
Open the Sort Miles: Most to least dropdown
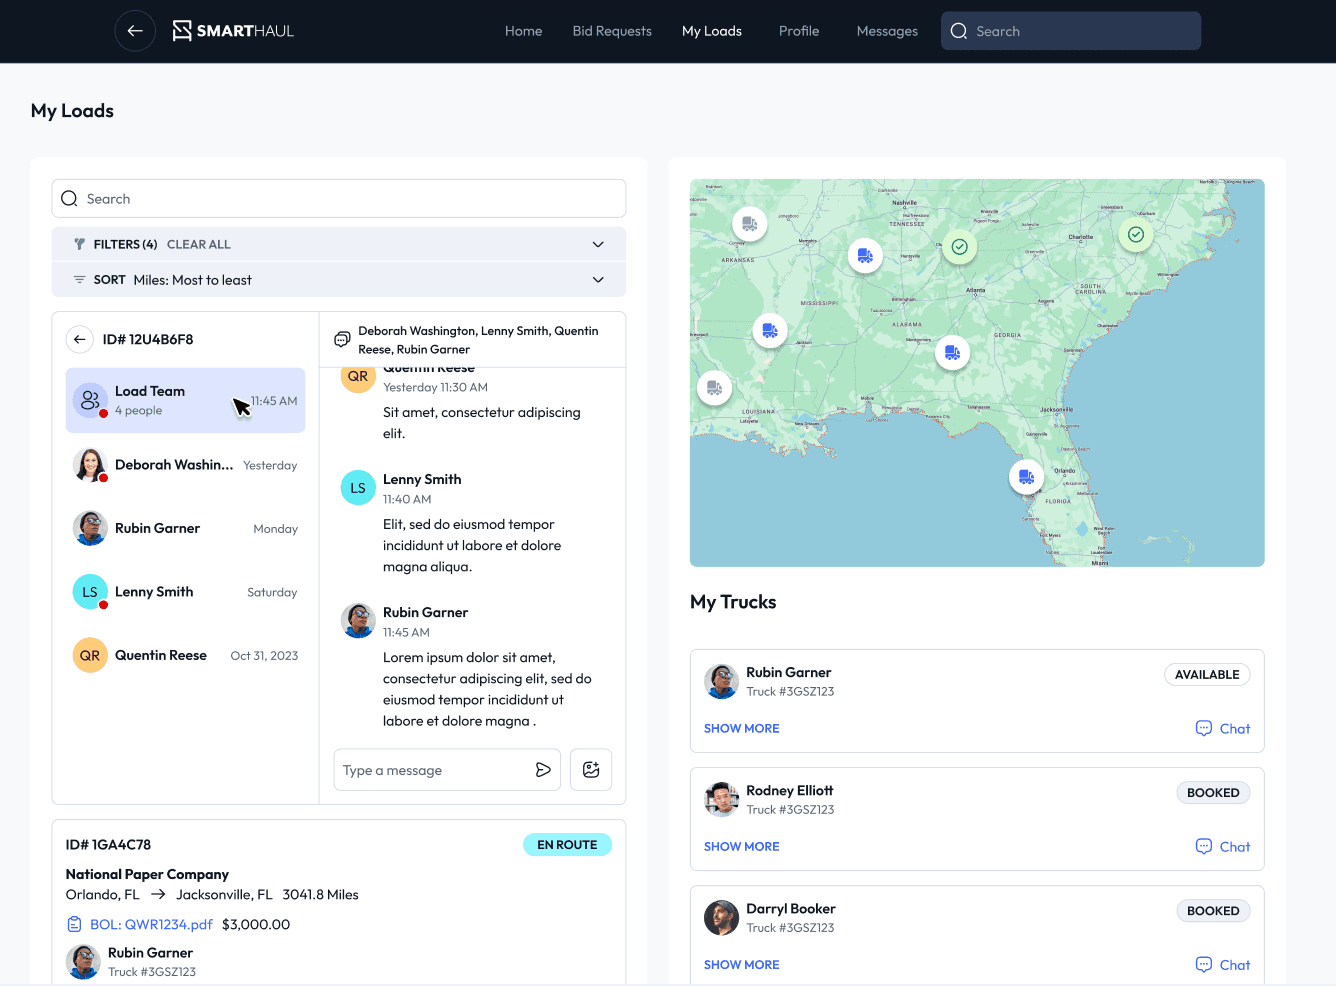click(x=597, y=280)
